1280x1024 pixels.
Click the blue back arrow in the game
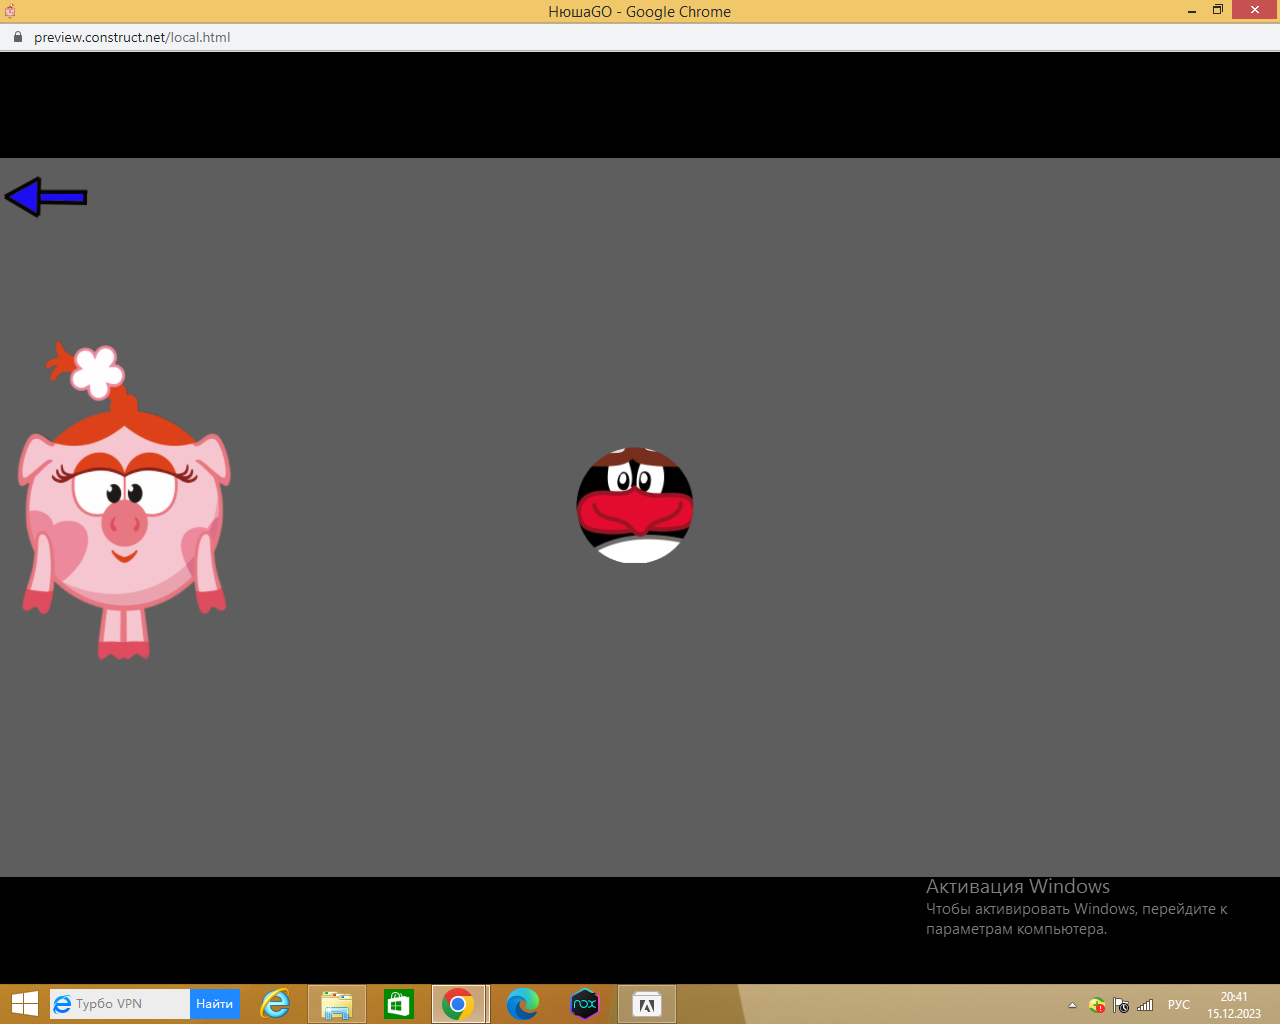(x=46, y=197)
